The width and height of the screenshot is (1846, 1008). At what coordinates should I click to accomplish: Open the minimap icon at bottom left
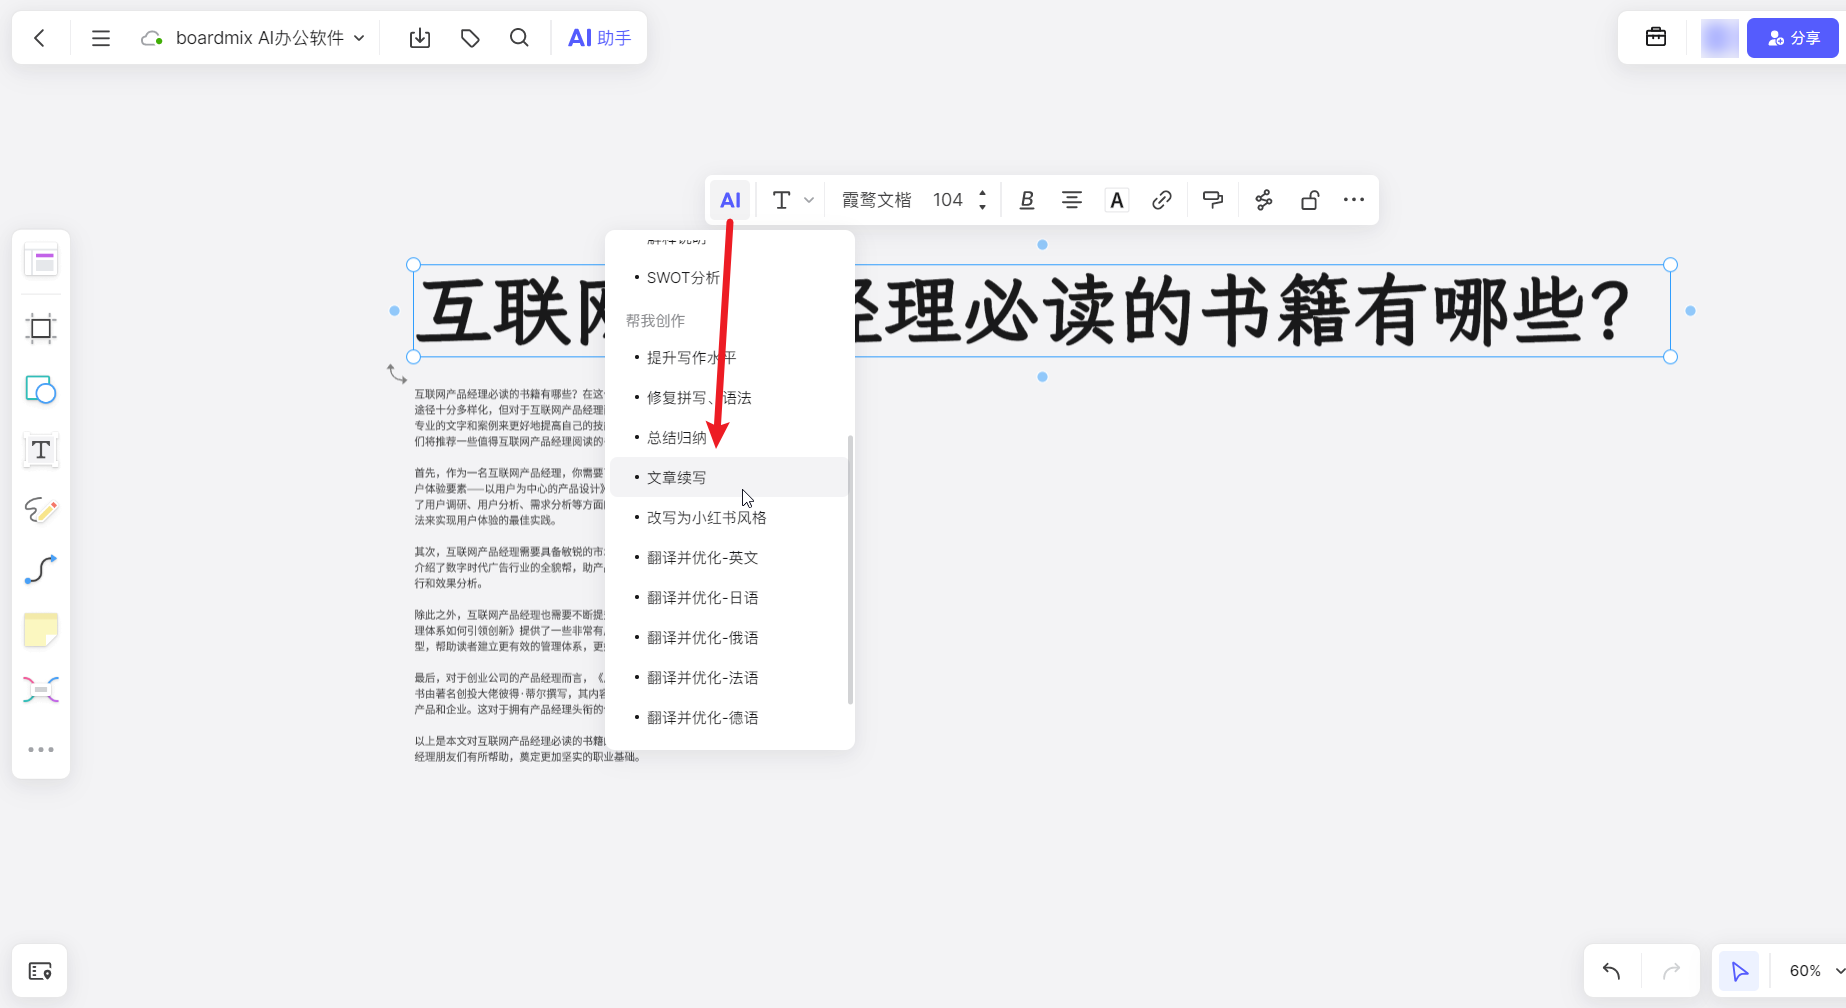point(40,971)
